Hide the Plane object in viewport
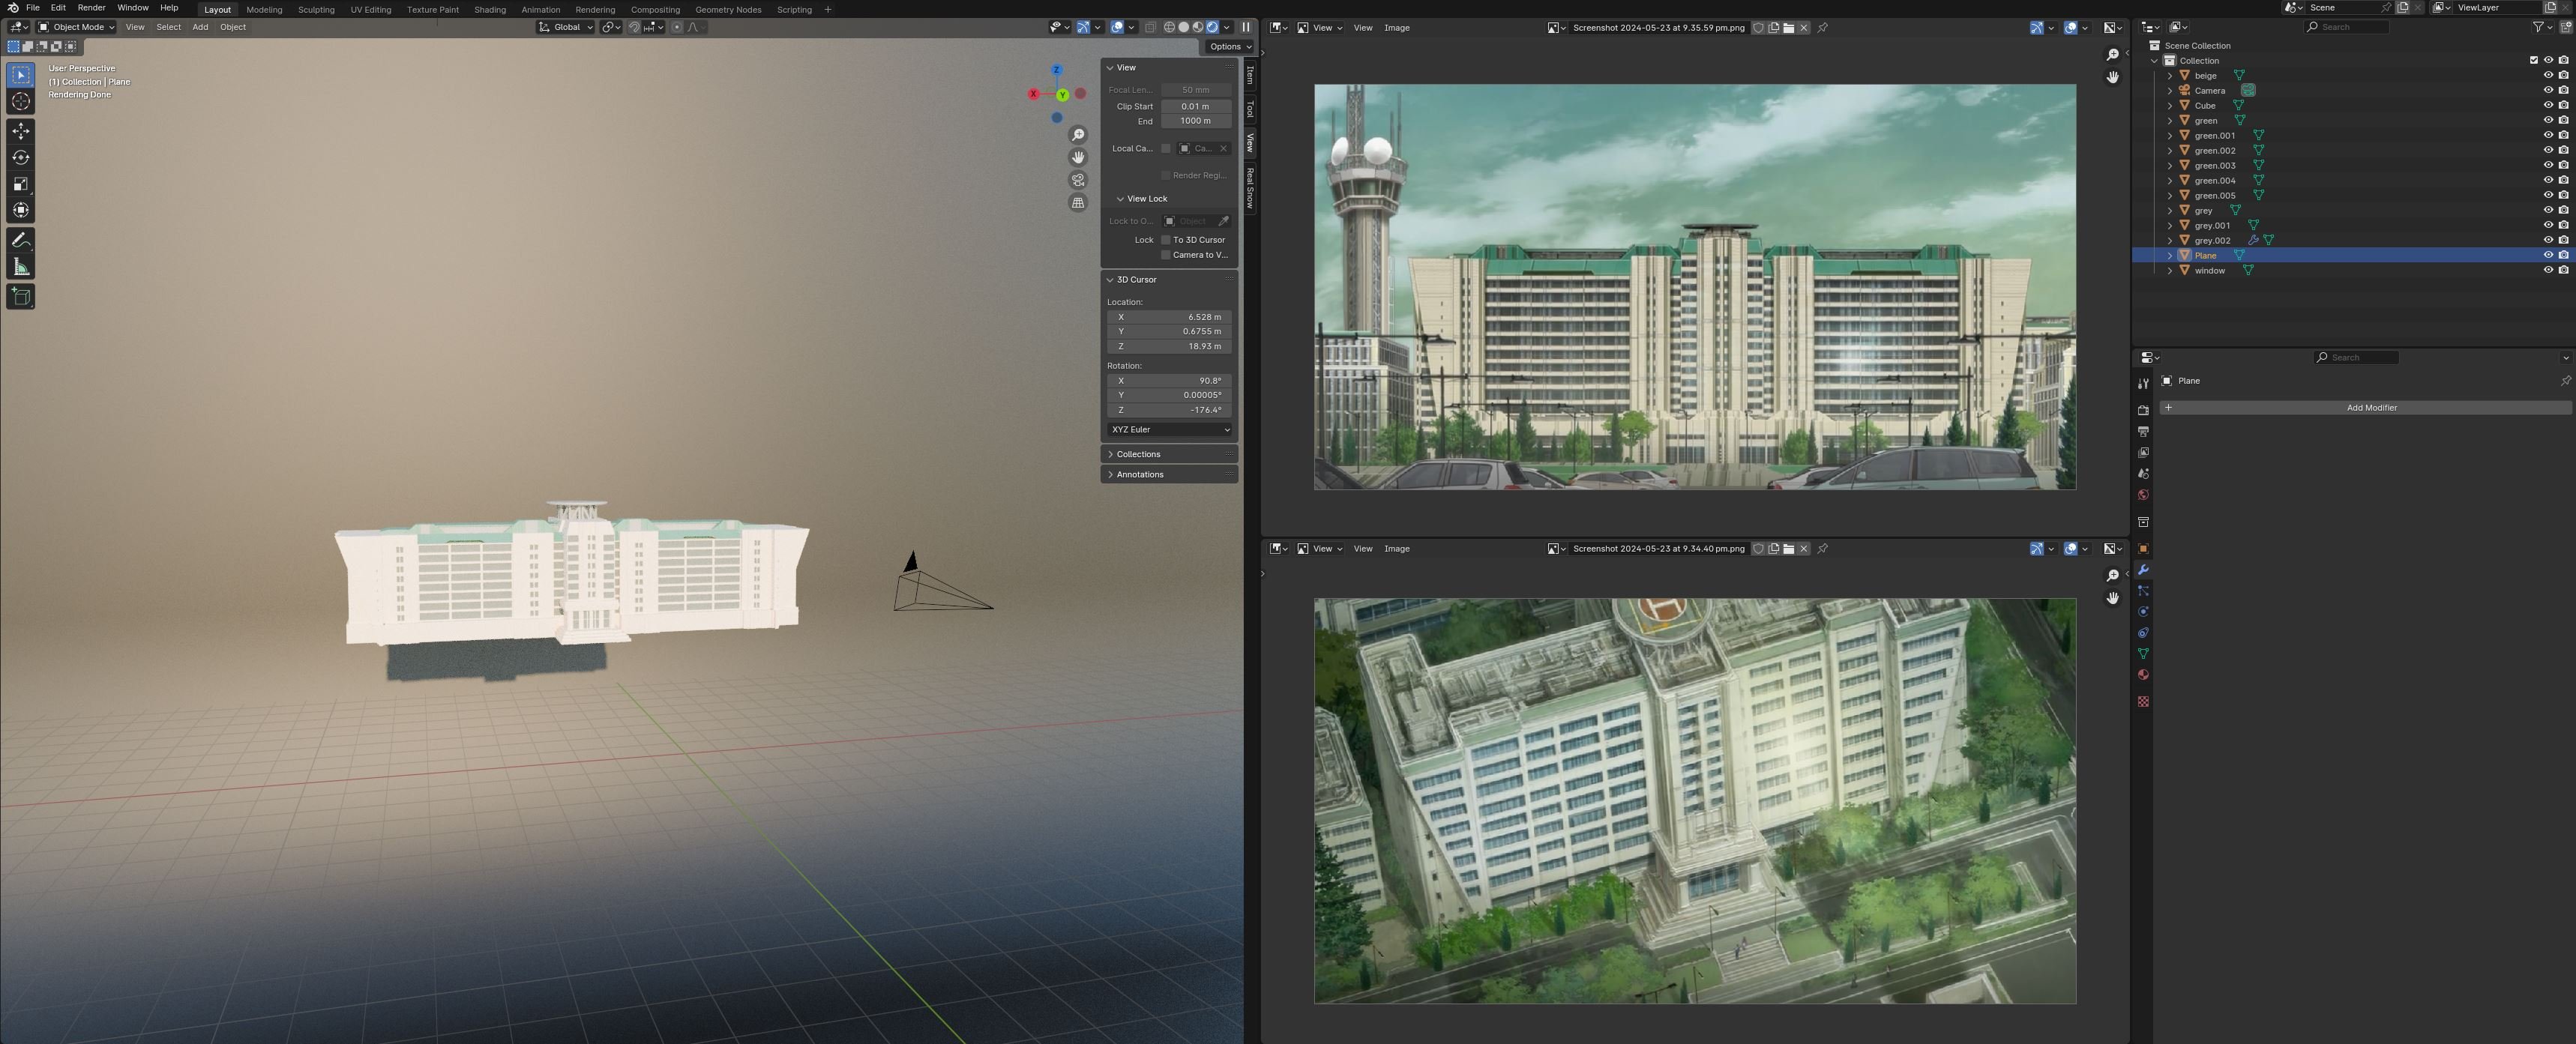This screenshot has width=2576, height=1044. 2548,255
